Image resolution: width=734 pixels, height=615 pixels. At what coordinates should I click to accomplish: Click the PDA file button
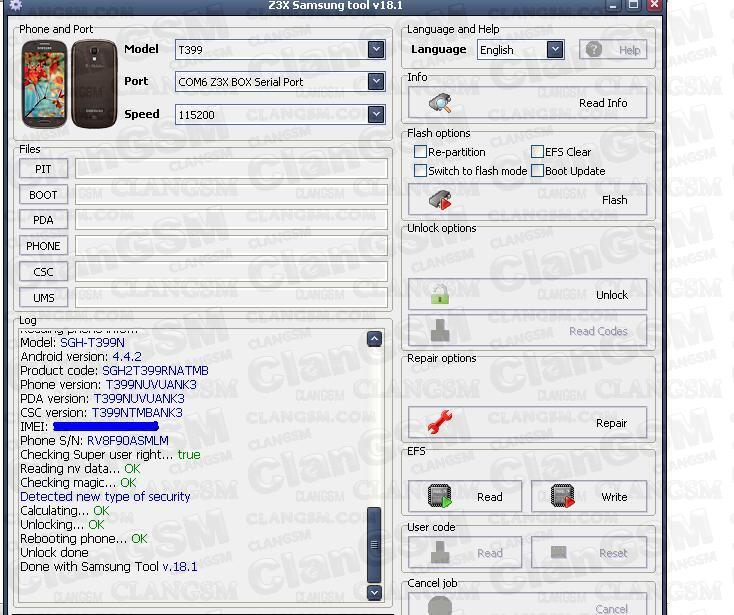44,220
